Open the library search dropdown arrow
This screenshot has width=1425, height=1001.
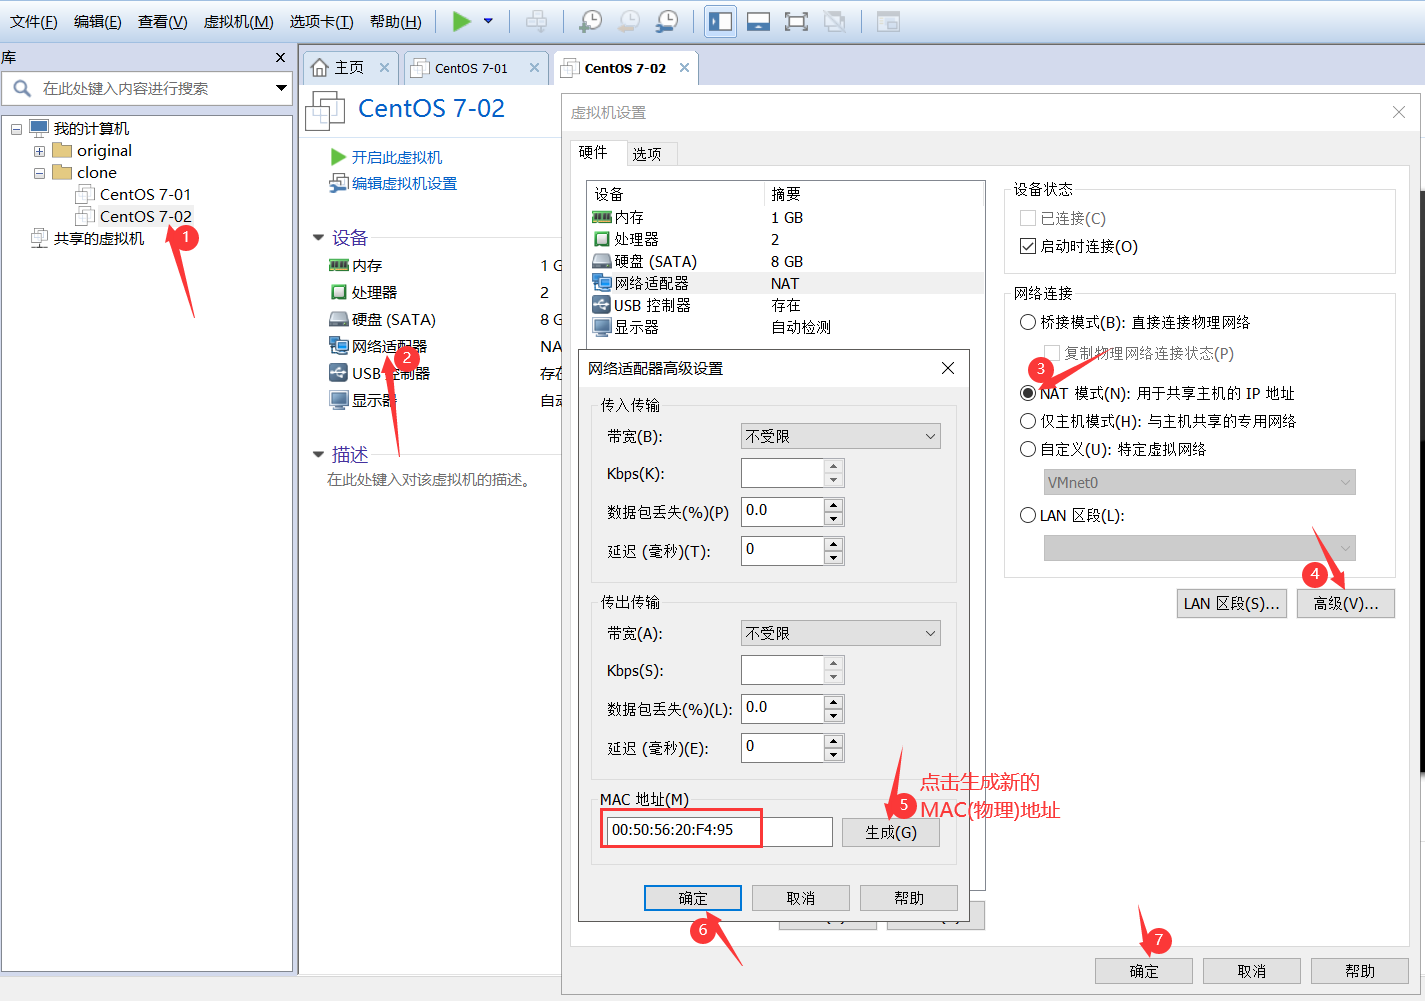pos(281,88)
